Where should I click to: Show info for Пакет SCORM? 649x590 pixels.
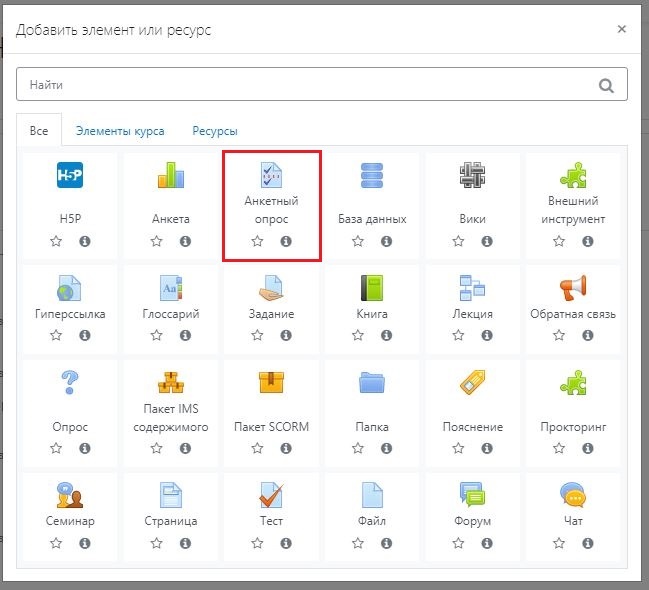286,448
